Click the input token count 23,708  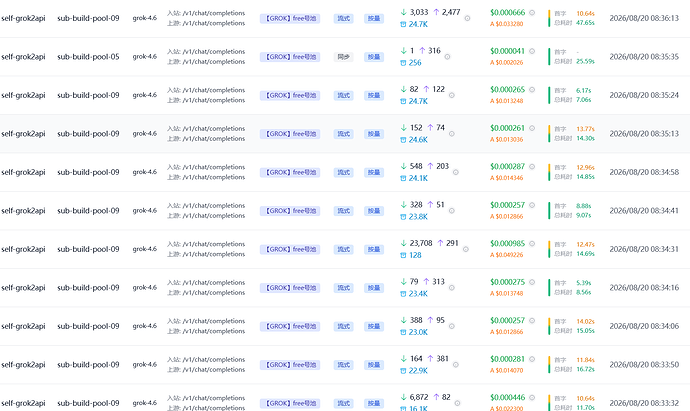click(421, 243)
